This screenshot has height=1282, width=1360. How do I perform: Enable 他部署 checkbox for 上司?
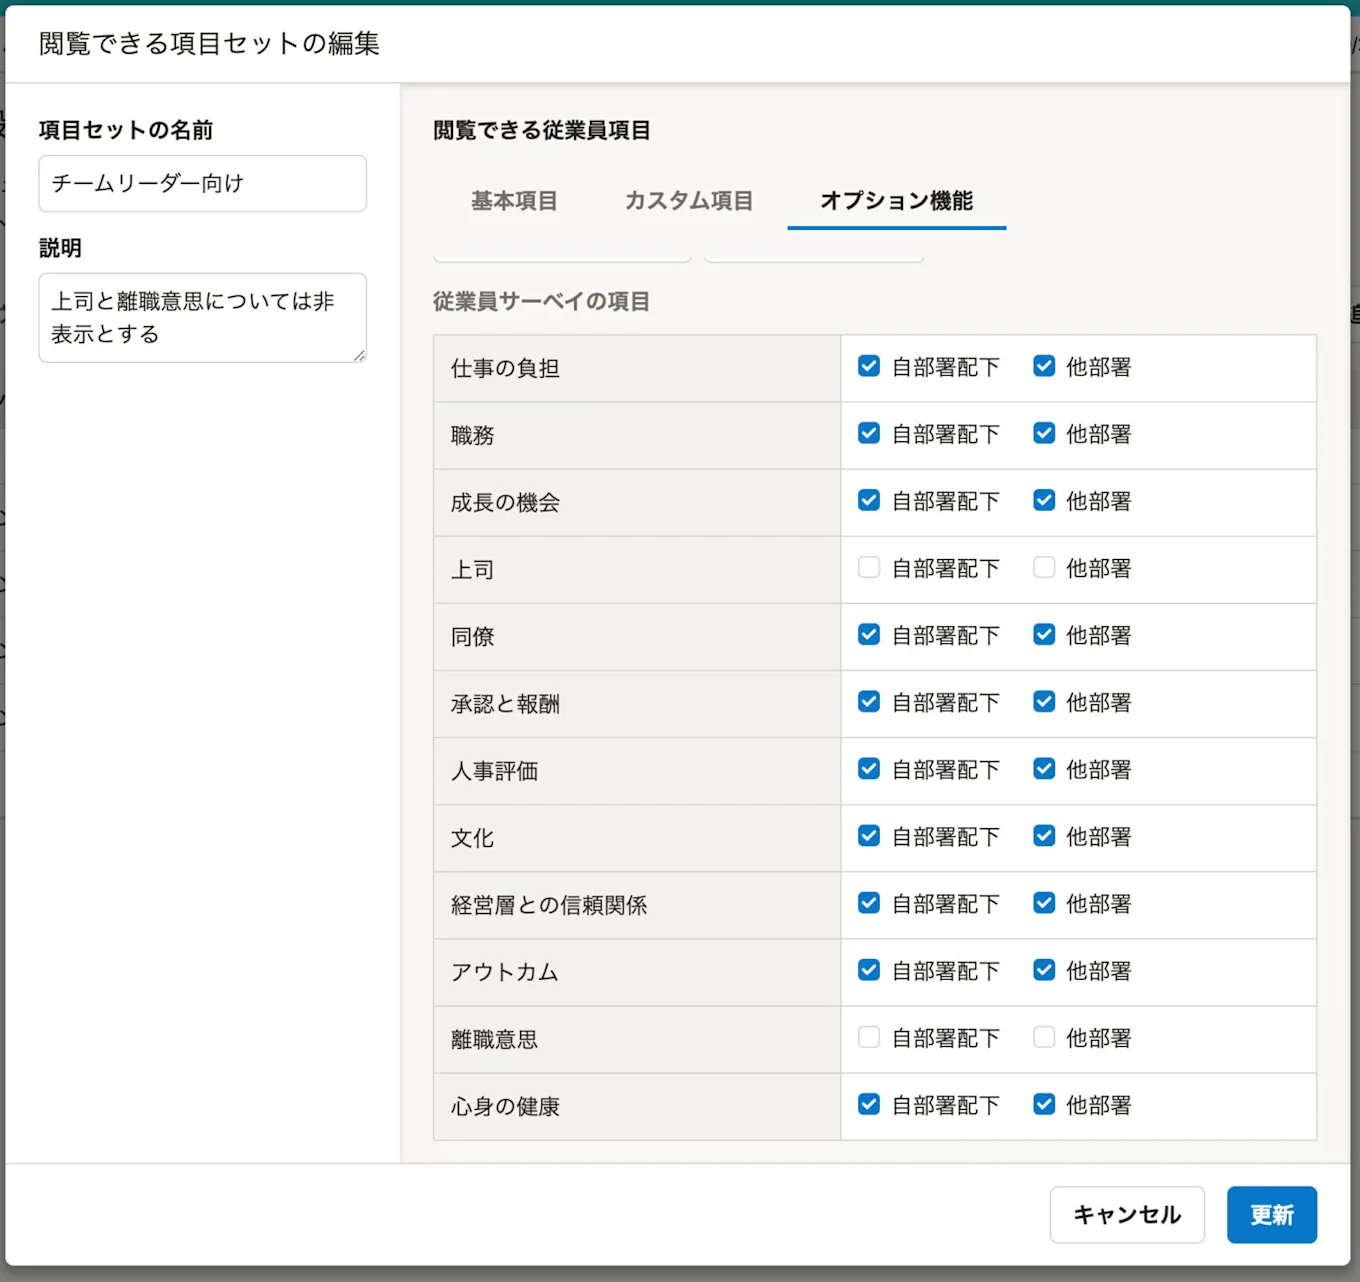point(1044,567)
